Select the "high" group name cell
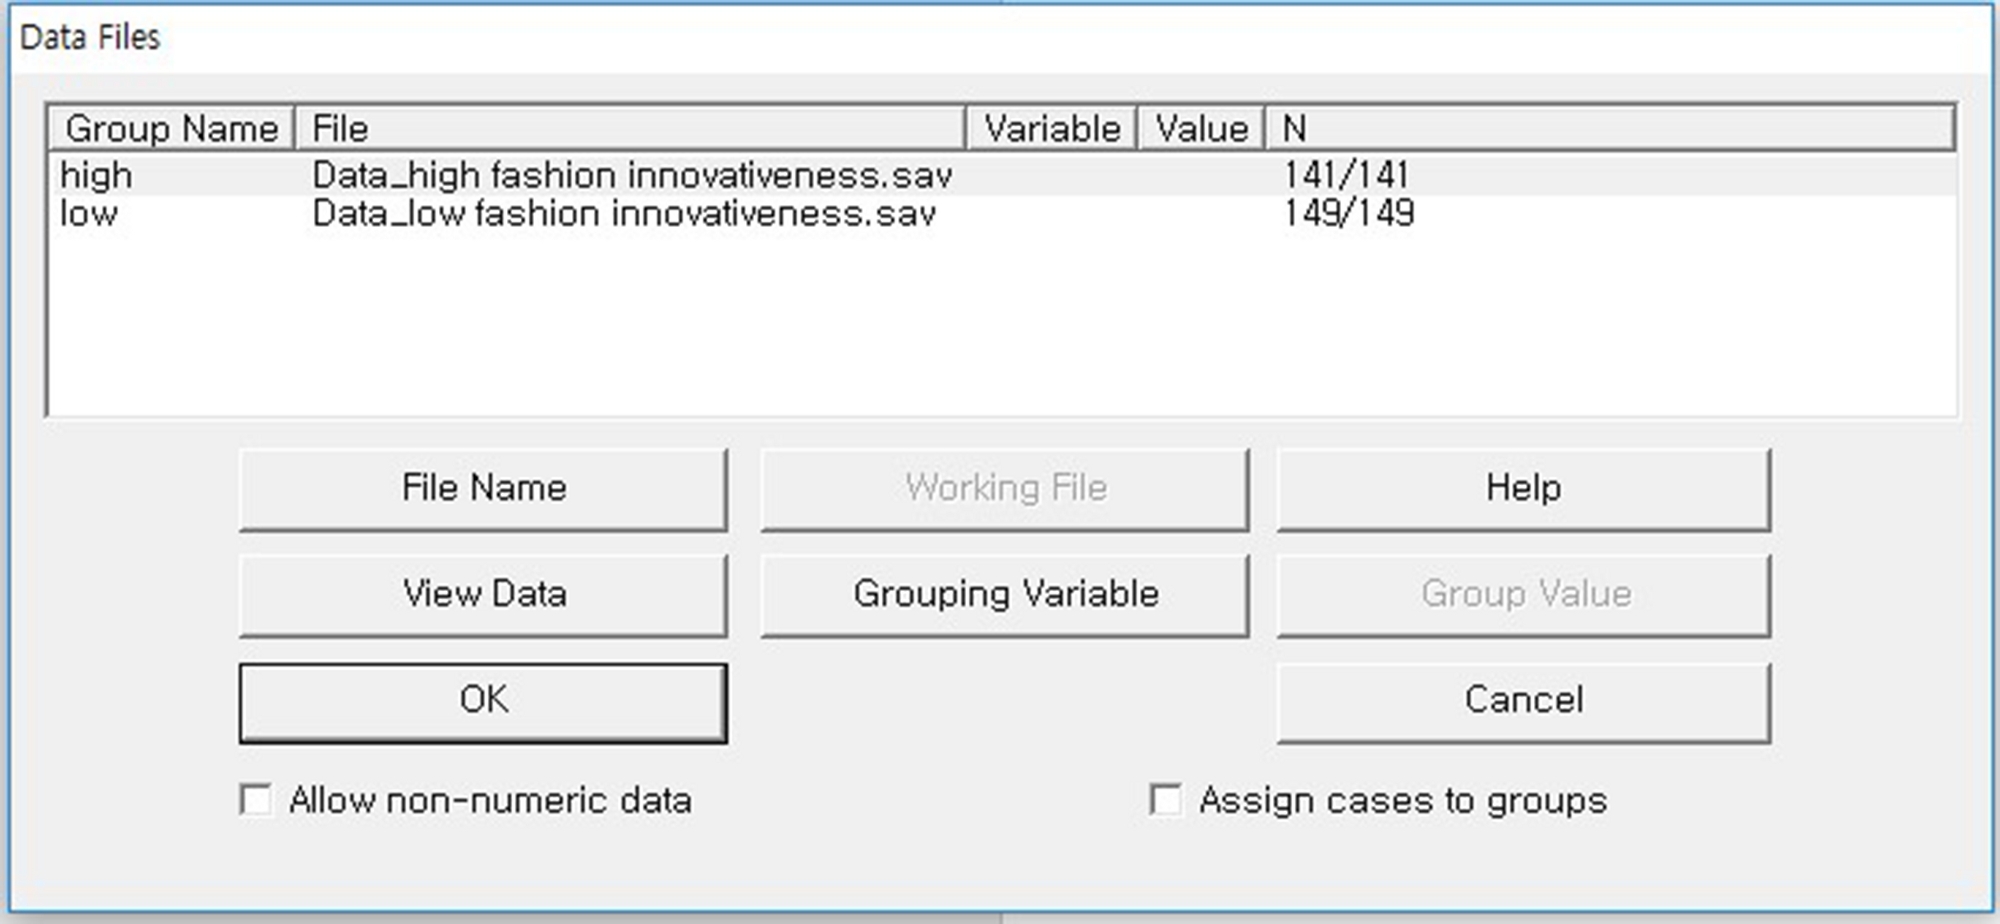2000x924 pixels. [x=96, y=176]
